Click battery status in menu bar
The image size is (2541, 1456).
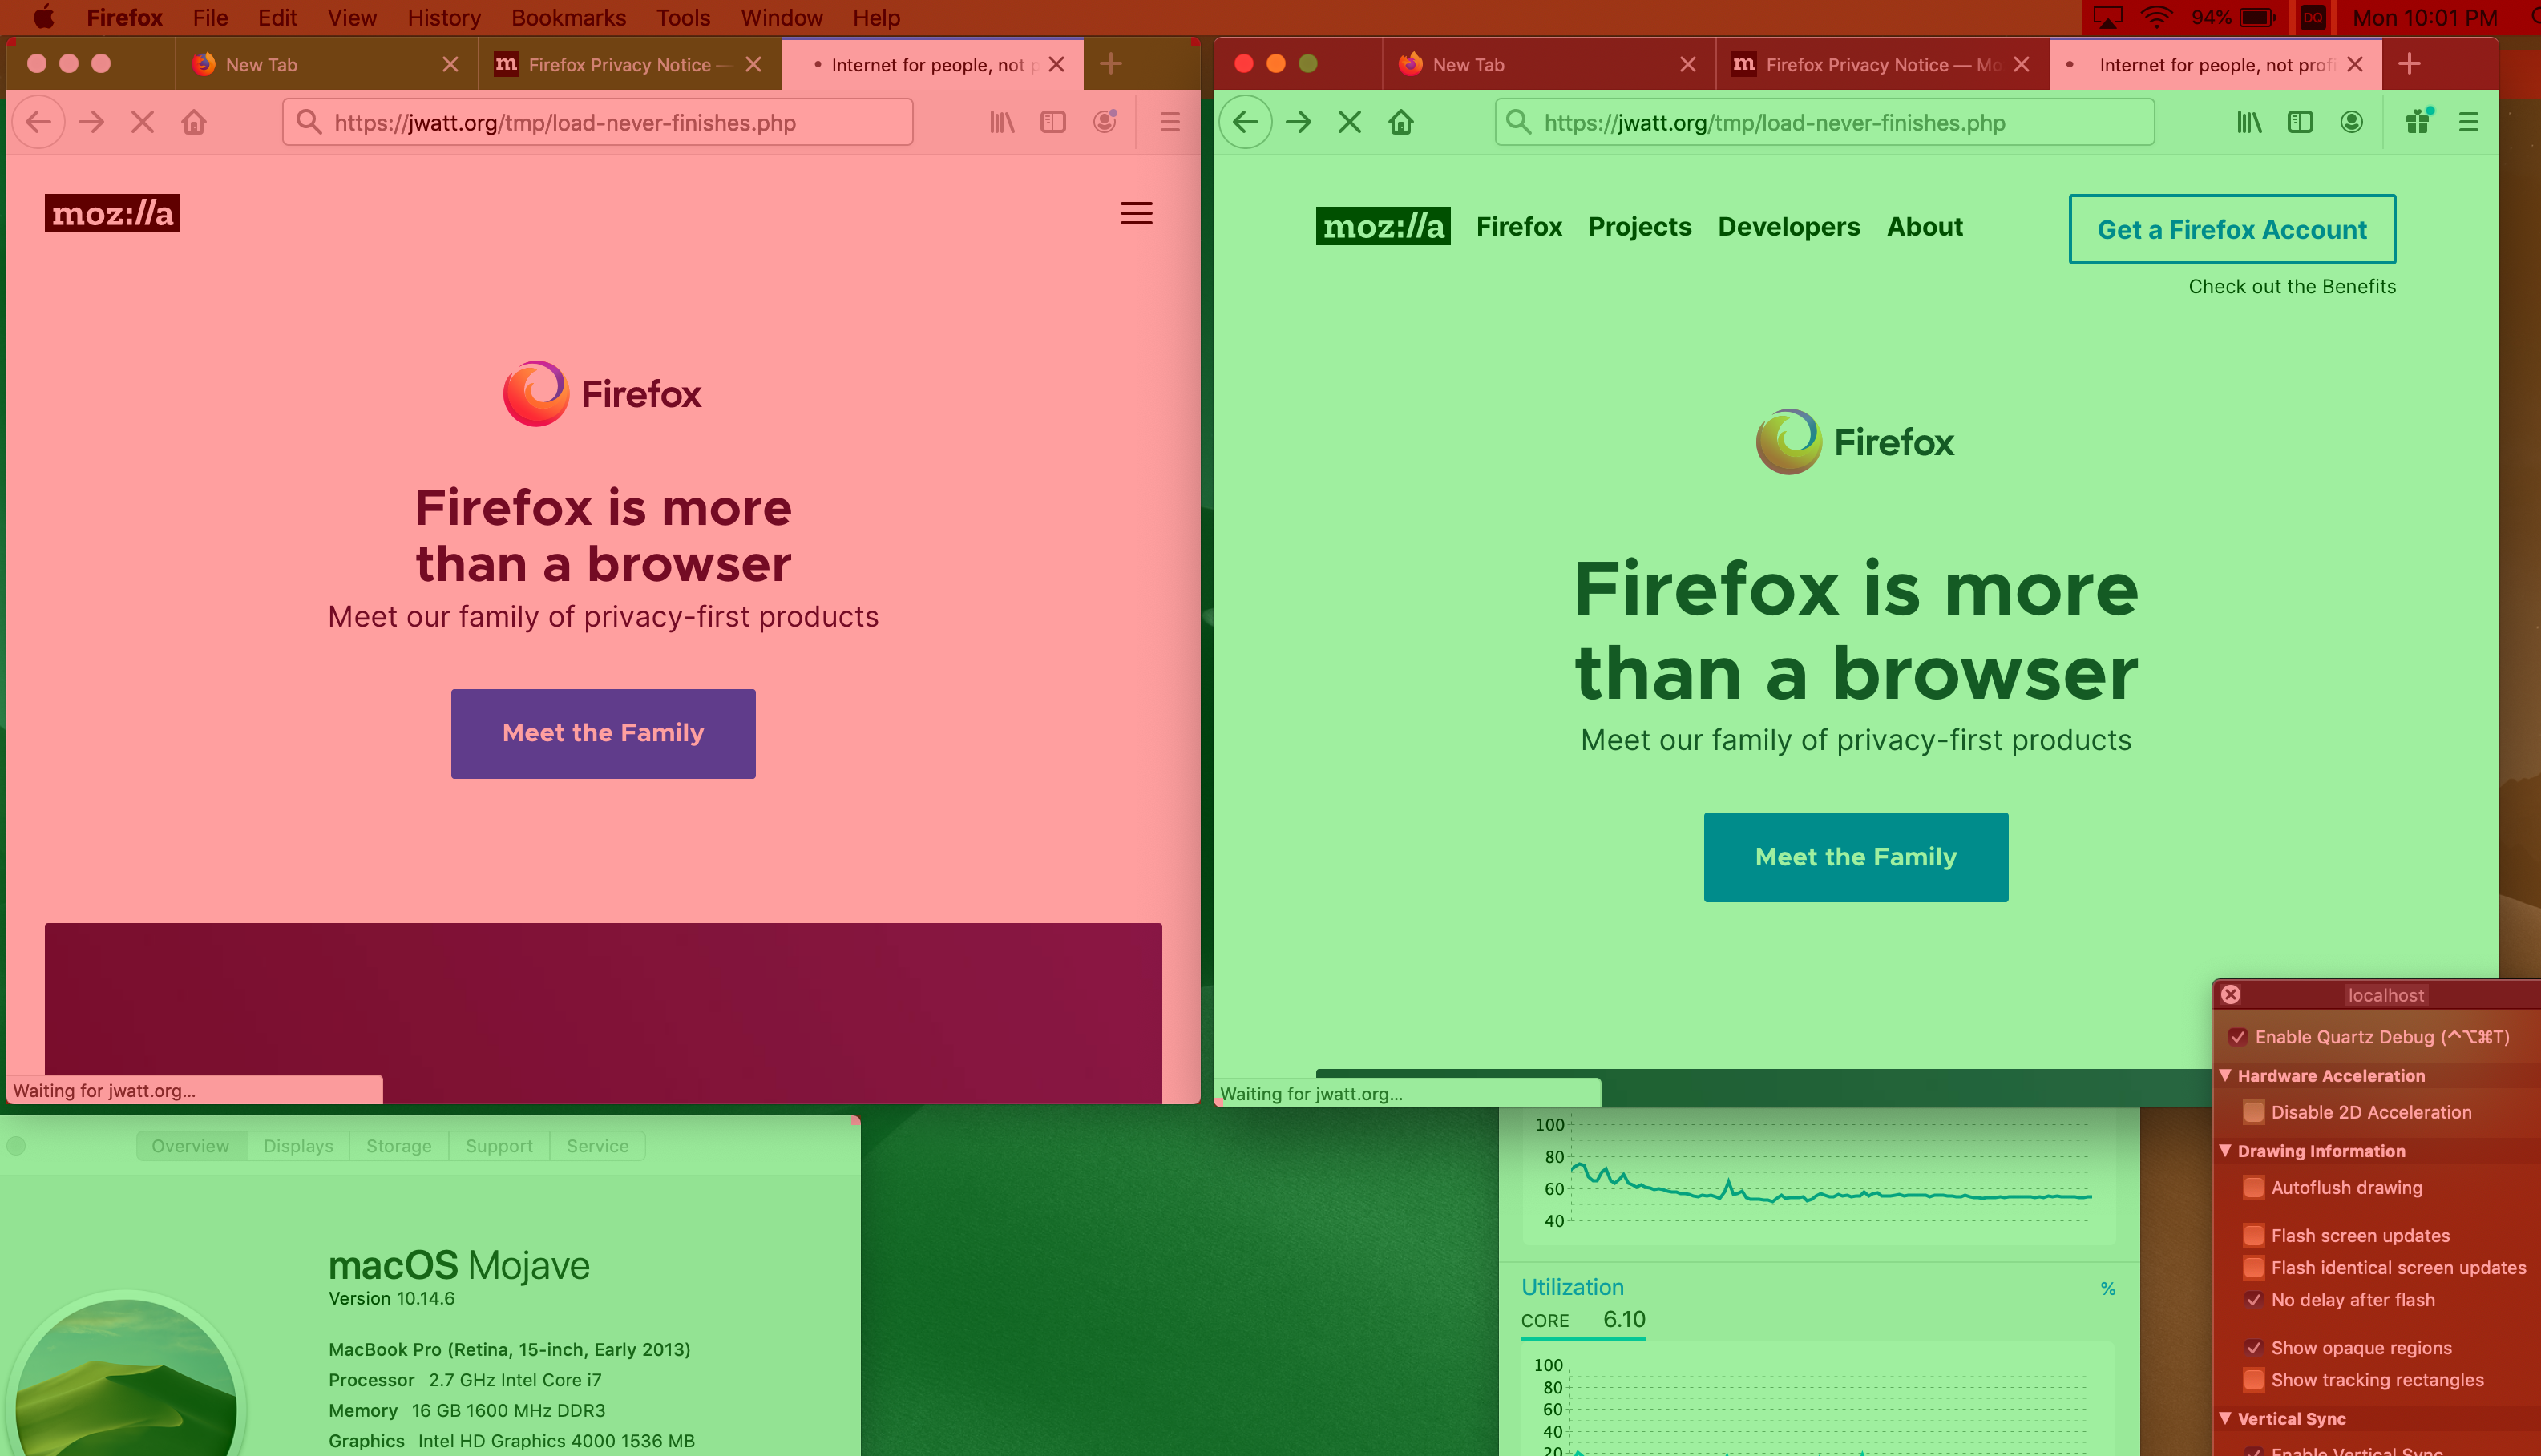tap(2234, 17)
